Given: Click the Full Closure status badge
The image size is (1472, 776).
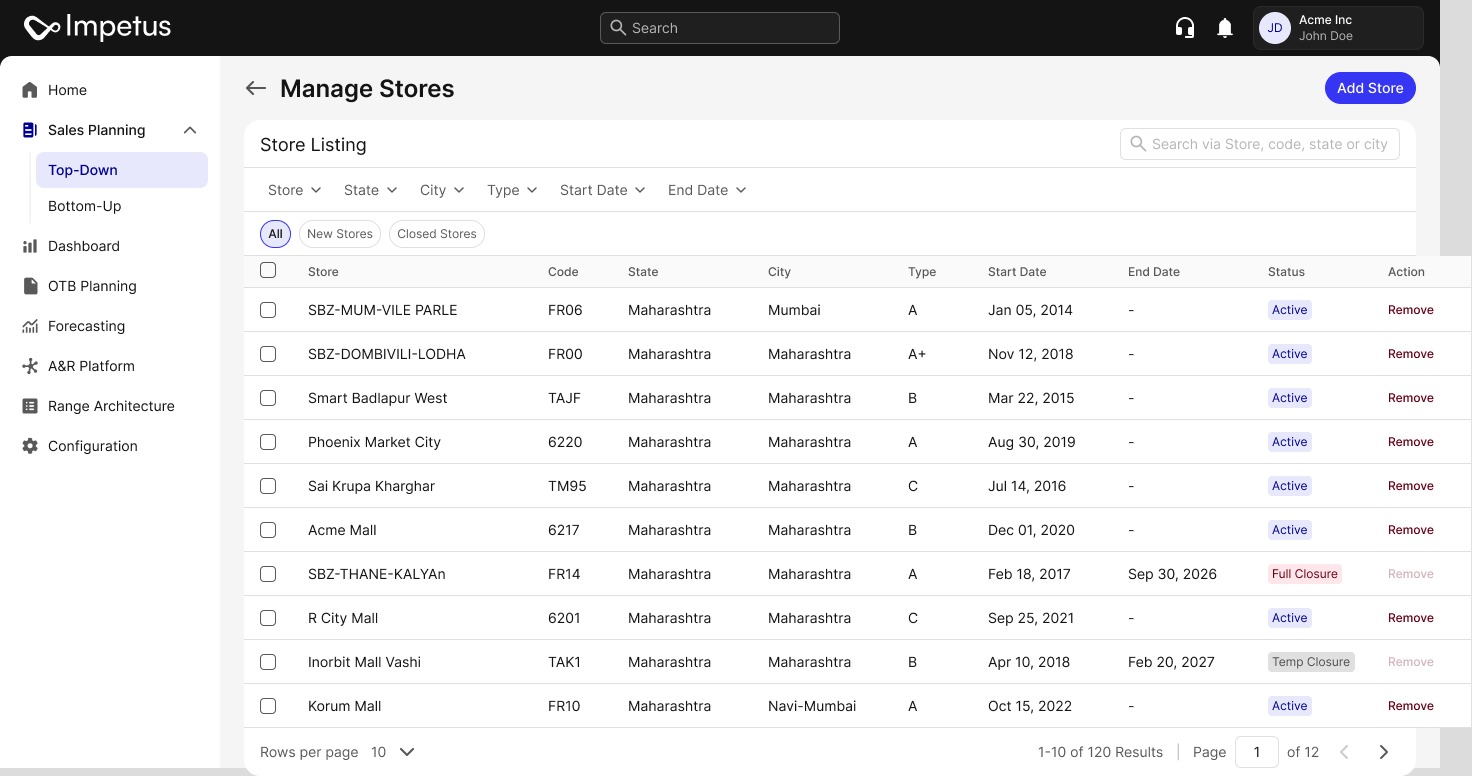Looking at the screenshot, I should click(1304, 574).
